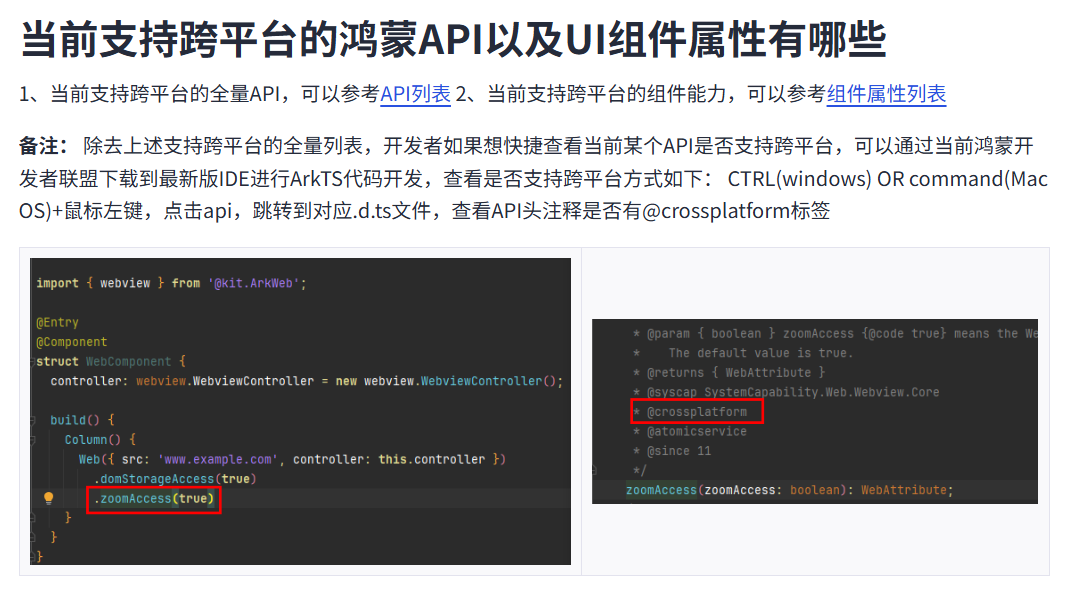Click the lightbulb quick-fix icon
1066x605 pixels.
pos(48,498)
